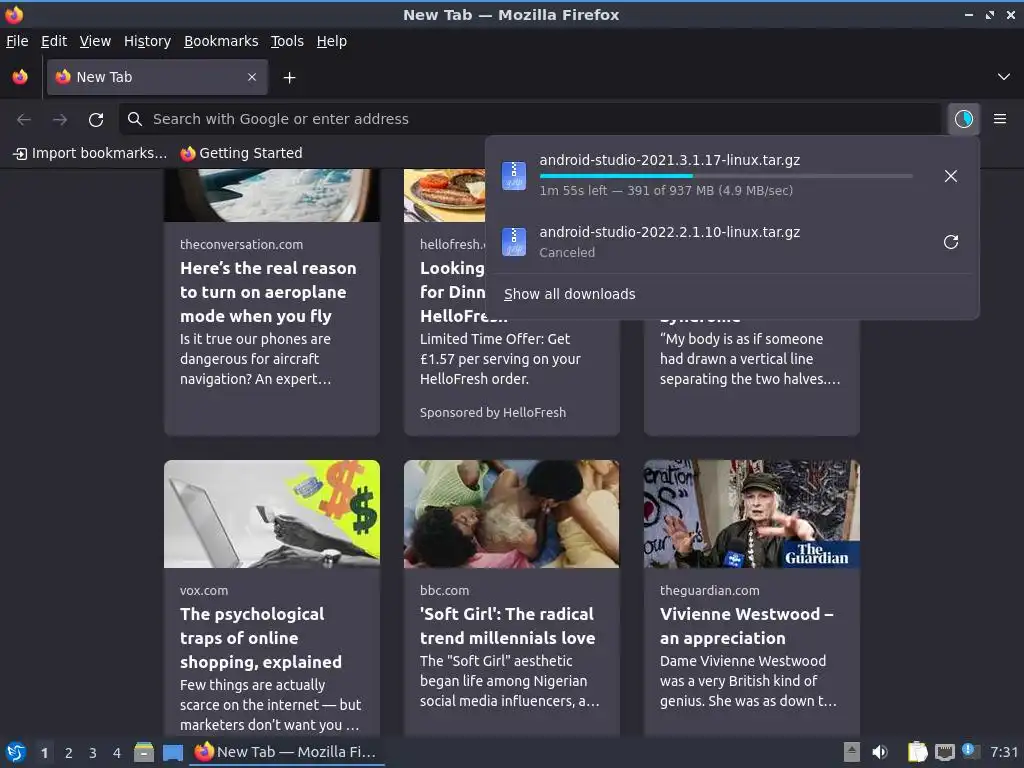1024x768 pixels.
Task: Click the Firefox View icon beside the tab
Action: click(x=20, y=77)
